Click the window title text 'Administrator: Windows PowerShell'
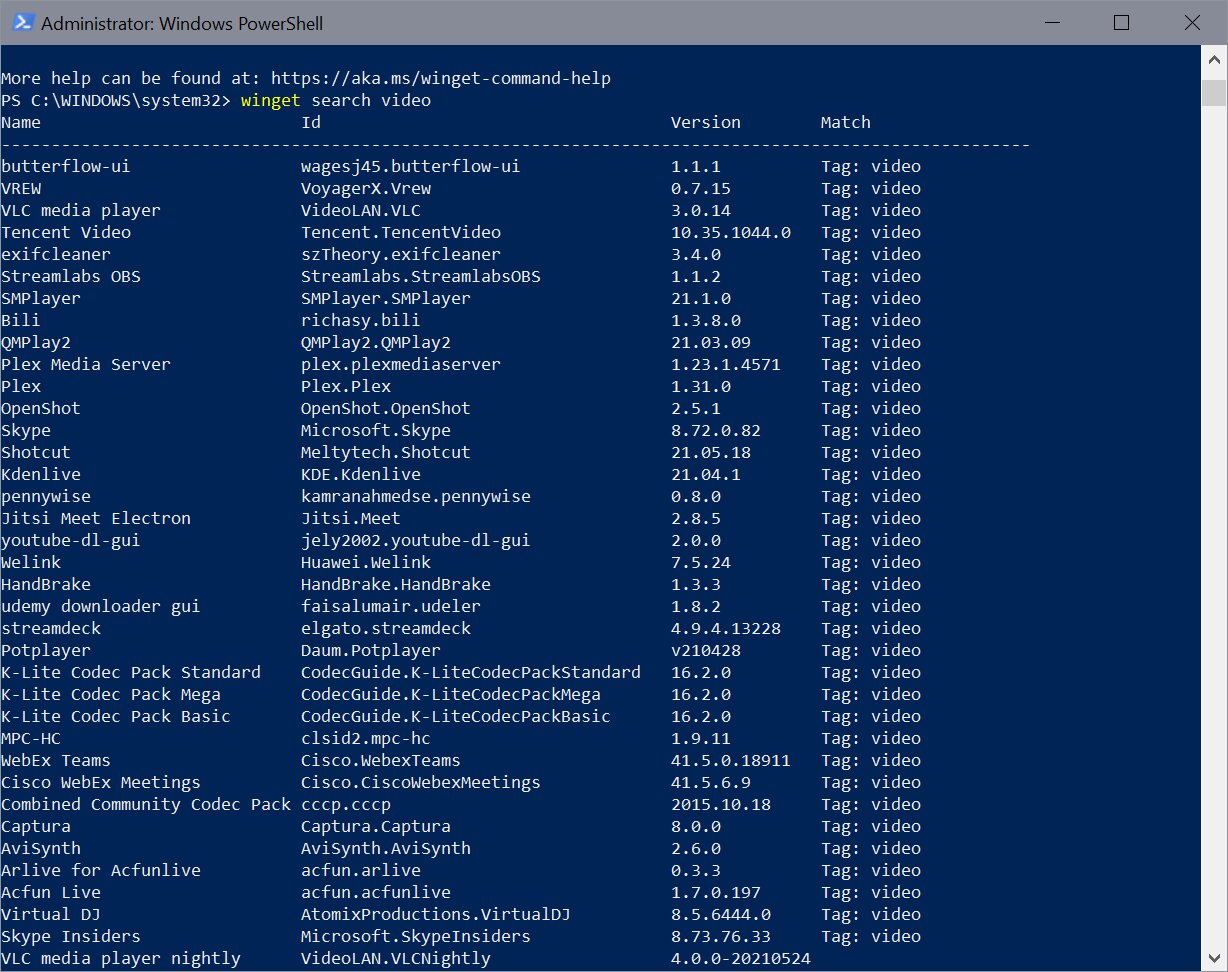Screen dimensions: 1228x972 (x=181, y=22)
